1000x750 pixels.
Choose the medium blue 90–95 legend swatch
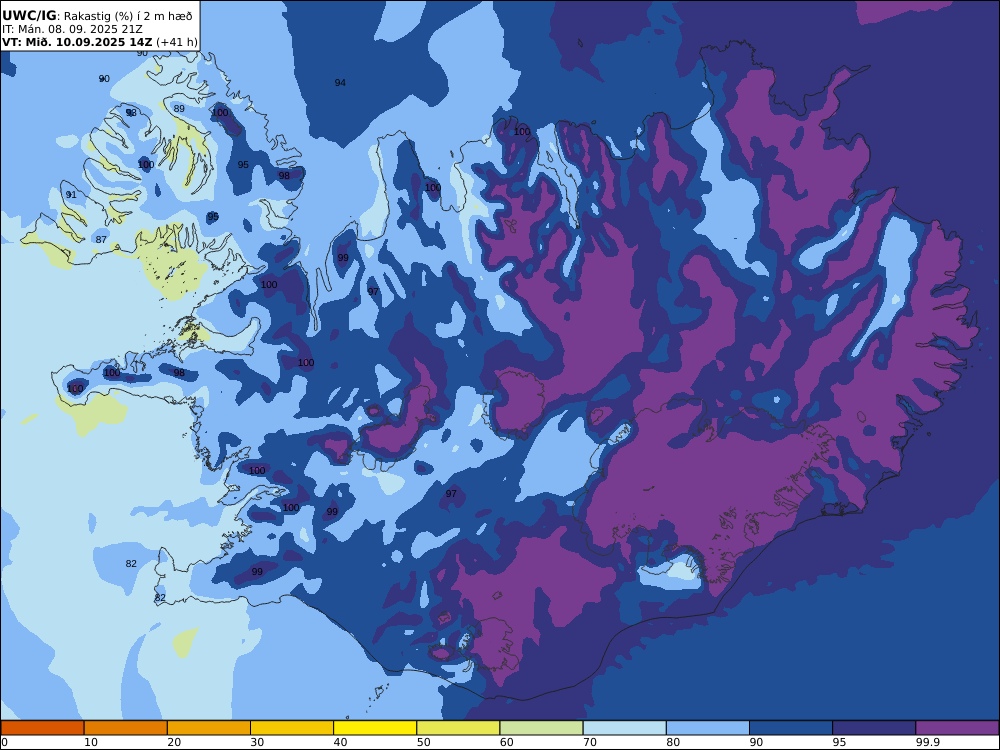coord(791,728)
